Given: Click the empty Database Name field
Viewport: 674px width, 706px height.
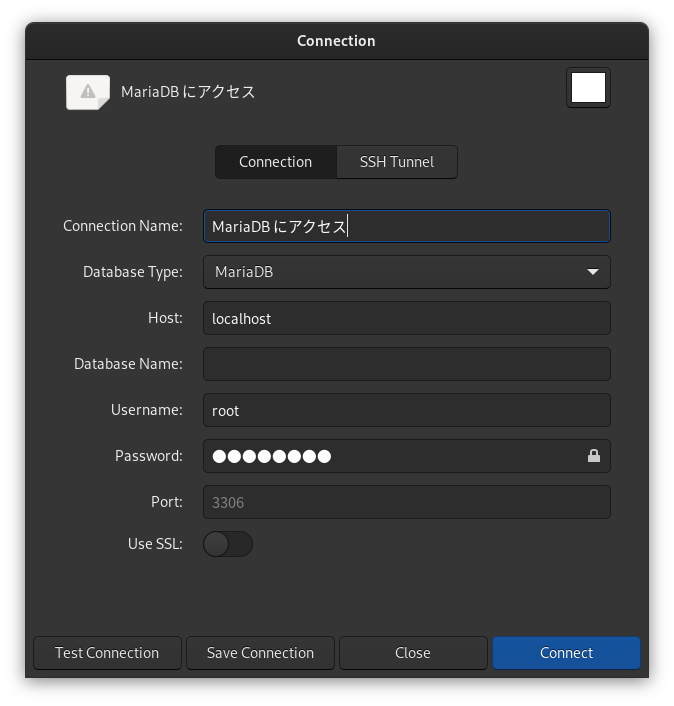Looking at the screenshot, I should pyautogui.click(x=407, y=364).
